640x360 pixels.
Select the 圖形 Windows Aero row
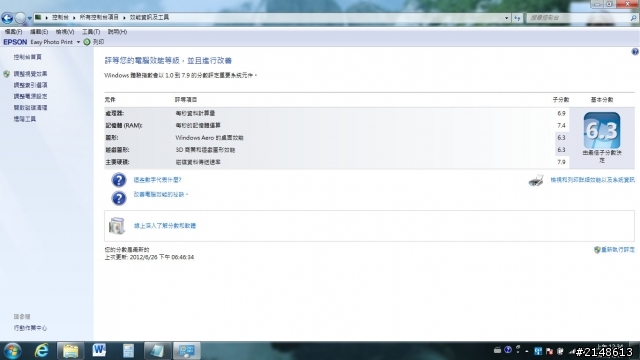pos(337,138)
